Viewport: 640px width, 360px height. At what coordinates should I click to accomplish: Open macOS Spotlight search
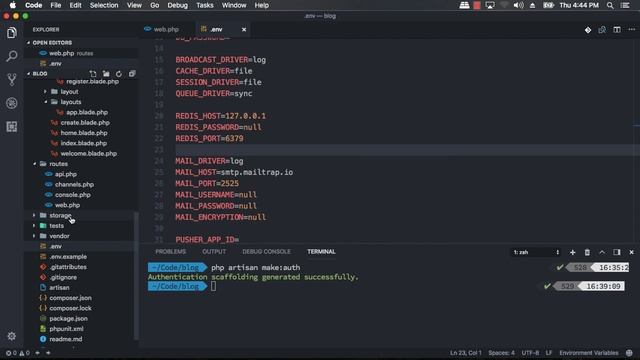(x=610, y=5)
